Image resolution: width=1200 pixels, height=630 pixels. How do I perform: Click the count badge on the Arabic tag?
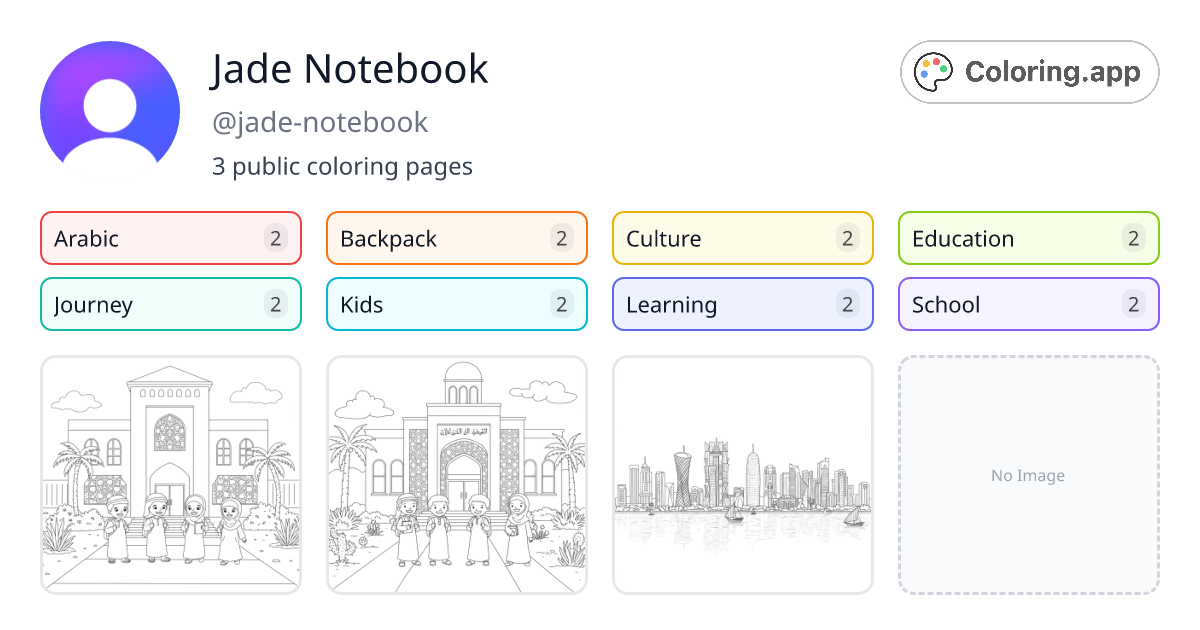(276, 238)
